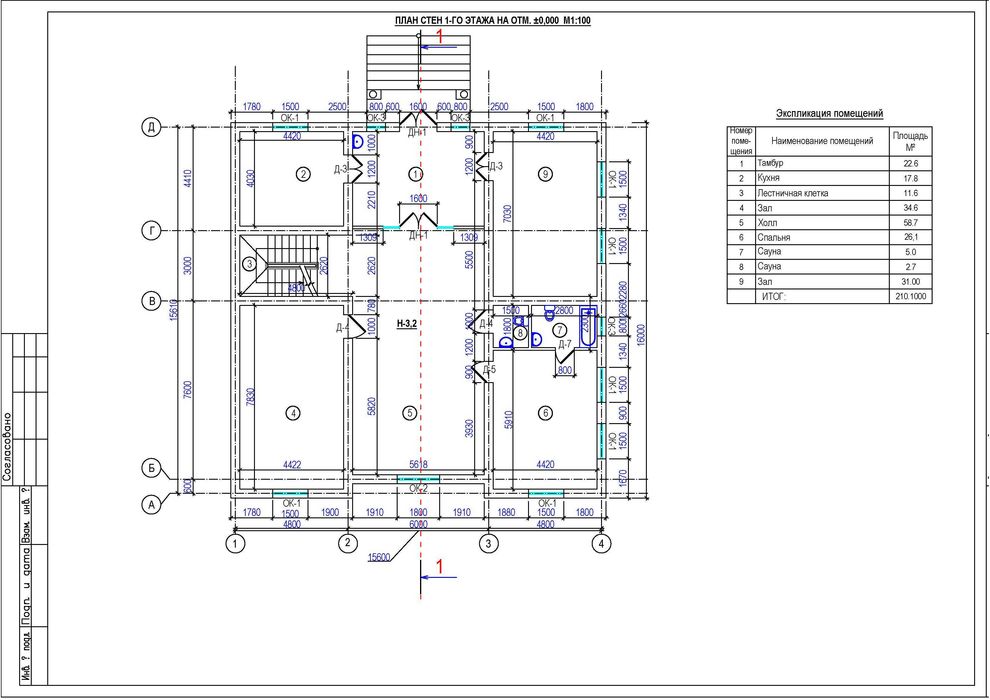This screenshot has width=990, height=700.
Task: Select grid axis bubble А
Action: 151,504
